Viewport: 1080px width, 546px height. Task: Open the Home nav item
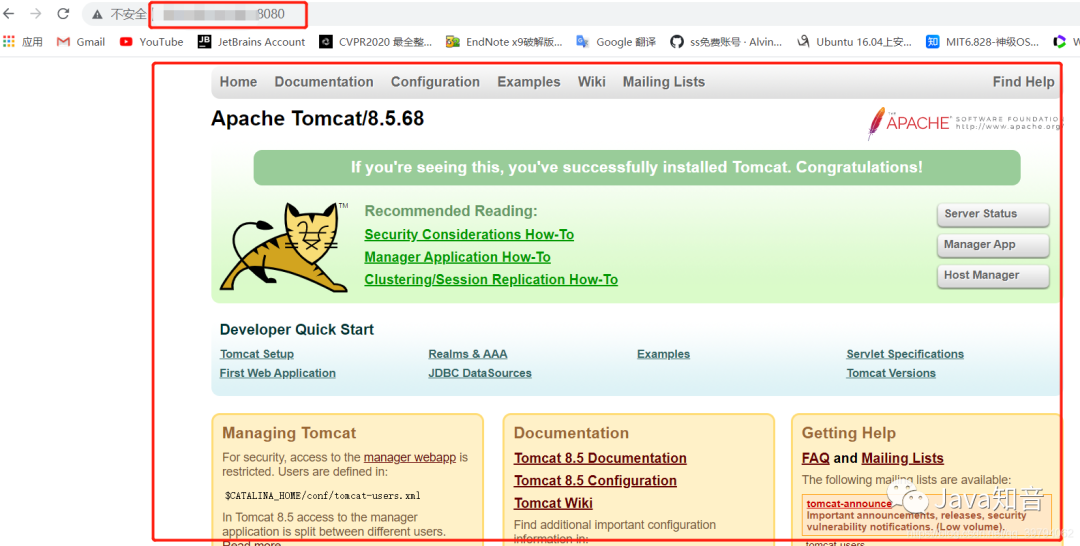[x=238, y=82]
